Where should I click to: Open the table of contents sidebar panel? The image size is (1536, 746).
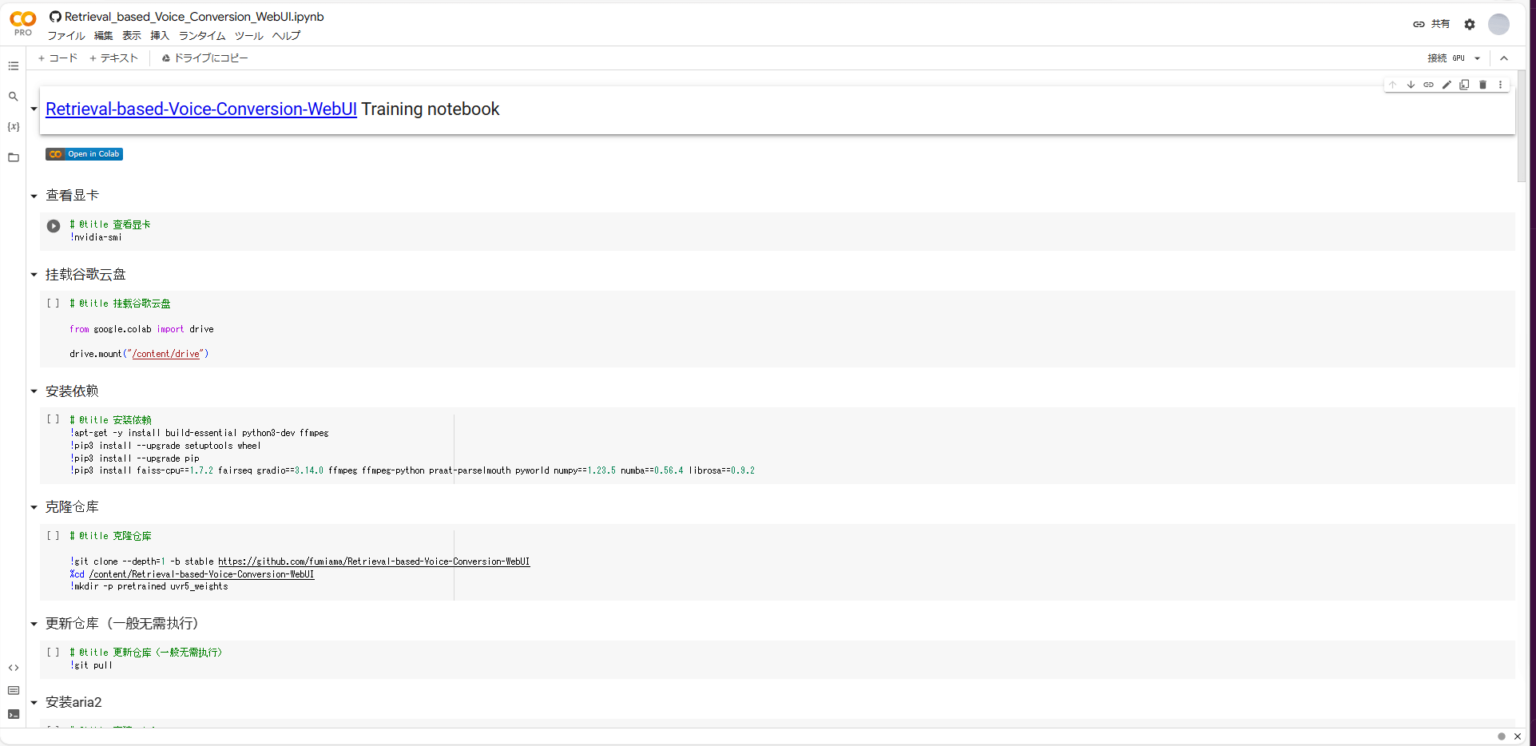13,66
